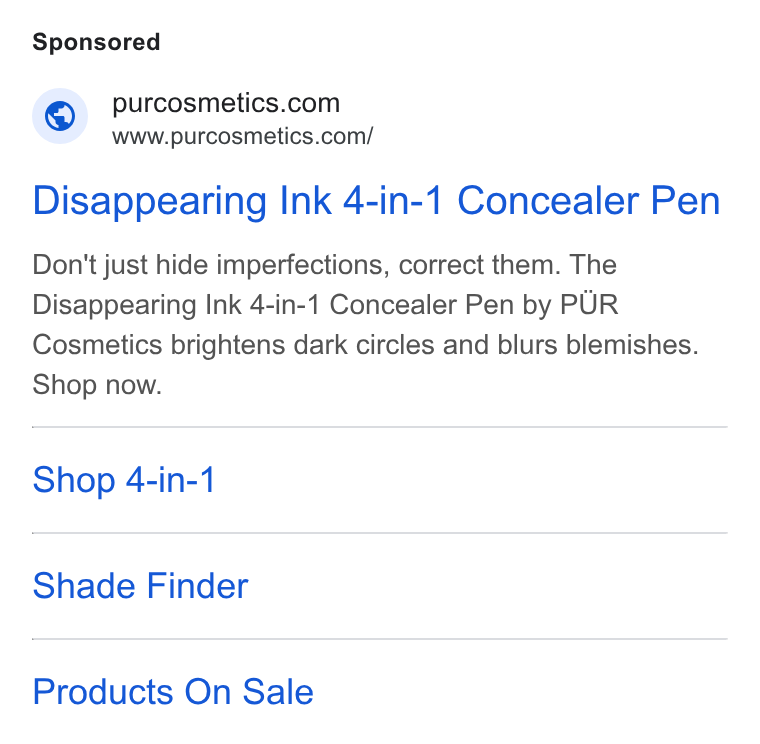Open the Shop 4-in-1 sitelink
This screenshot has height=744, width=760.
click(124, 480)
